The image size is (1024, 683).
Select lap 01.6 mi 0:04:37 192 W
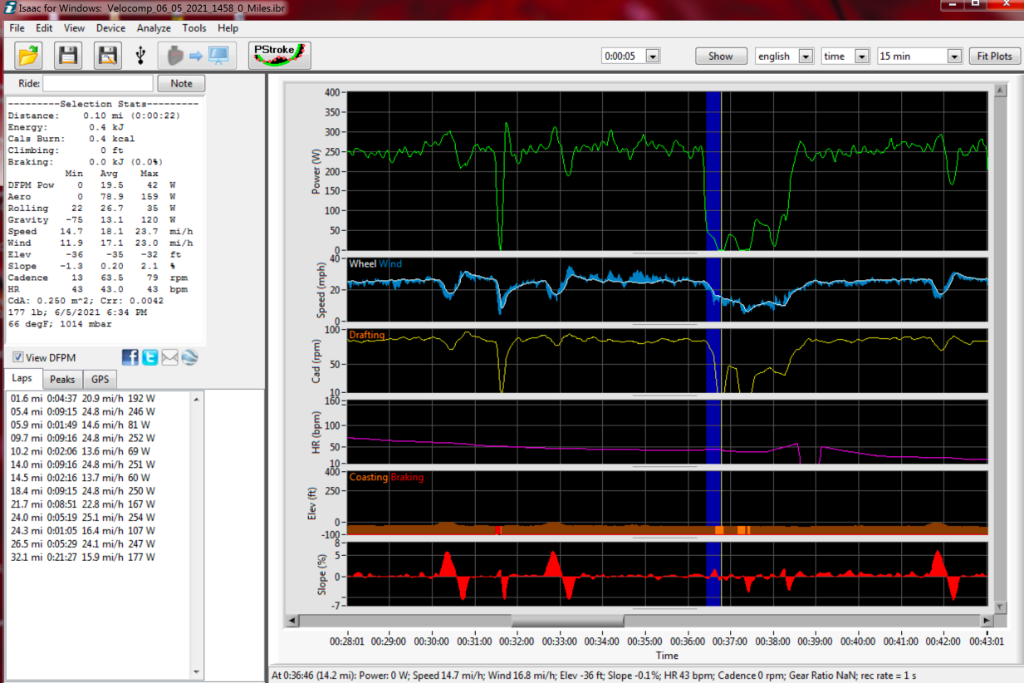click(83, 398)
